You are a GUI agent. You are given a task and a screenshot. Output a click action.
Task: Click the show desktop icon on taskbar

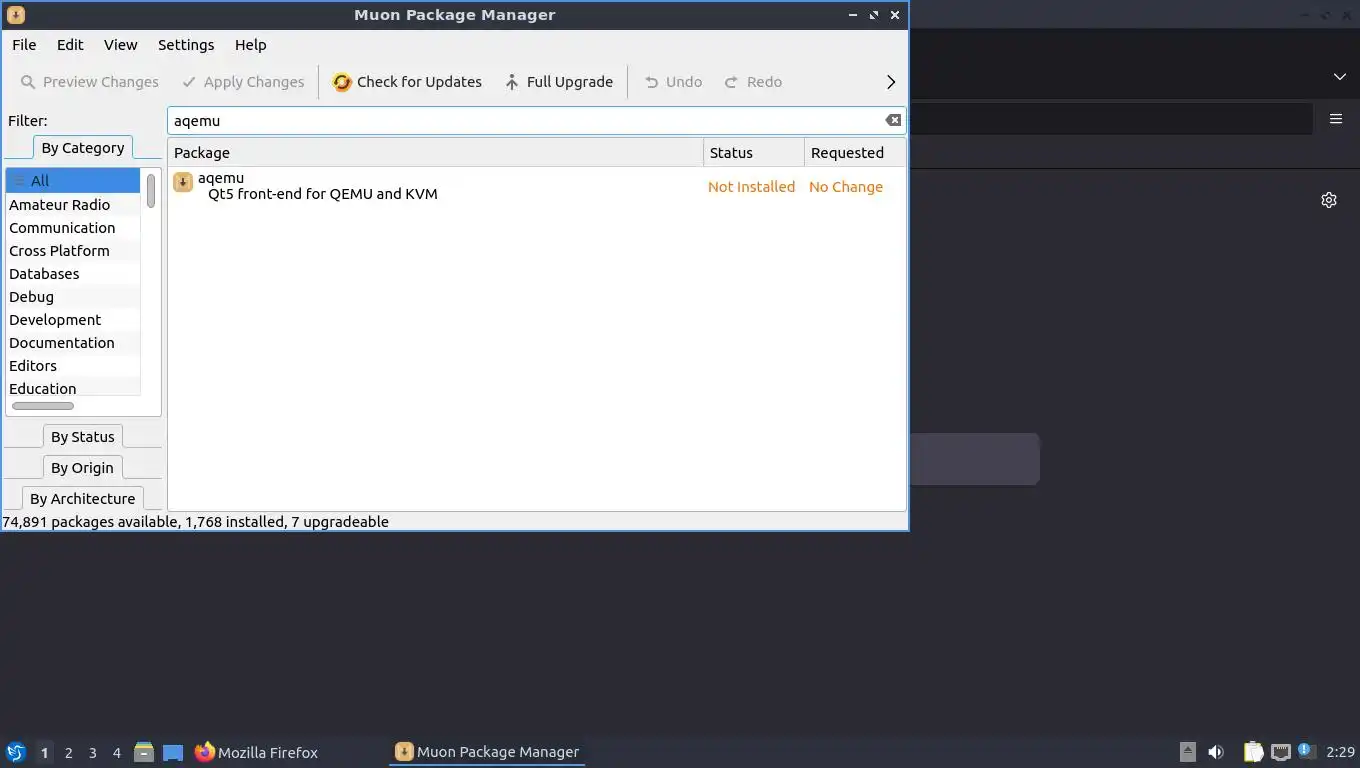(173, 752)
